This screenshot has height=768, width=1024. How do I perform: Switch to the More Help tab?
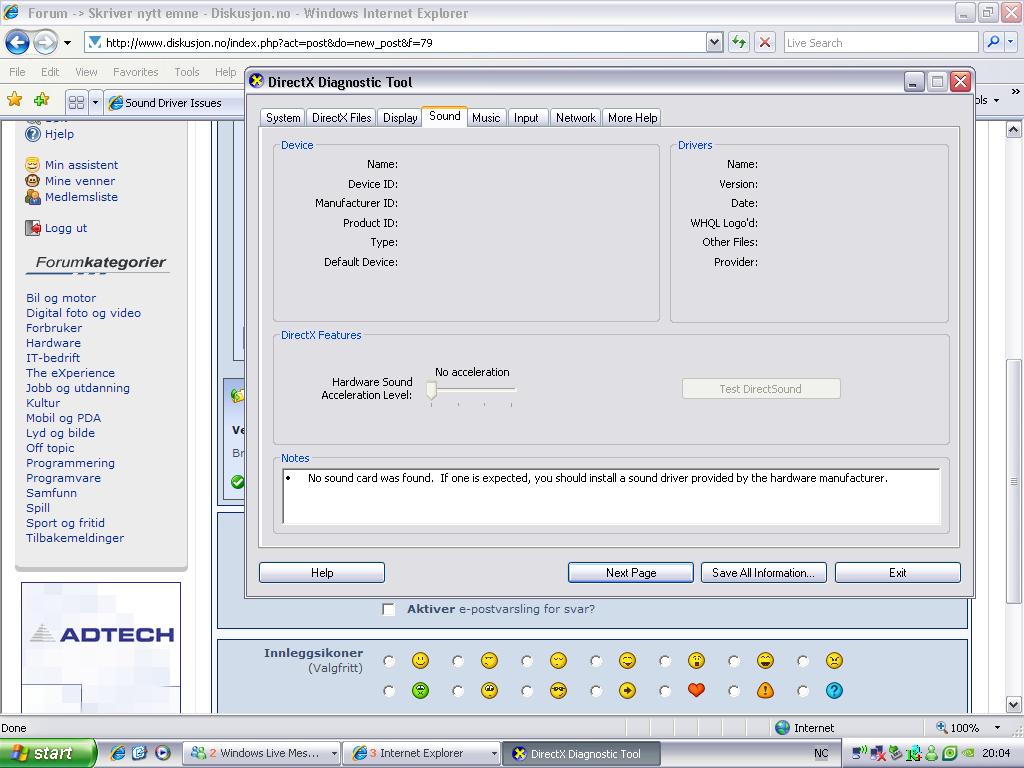tap(632, 118)
